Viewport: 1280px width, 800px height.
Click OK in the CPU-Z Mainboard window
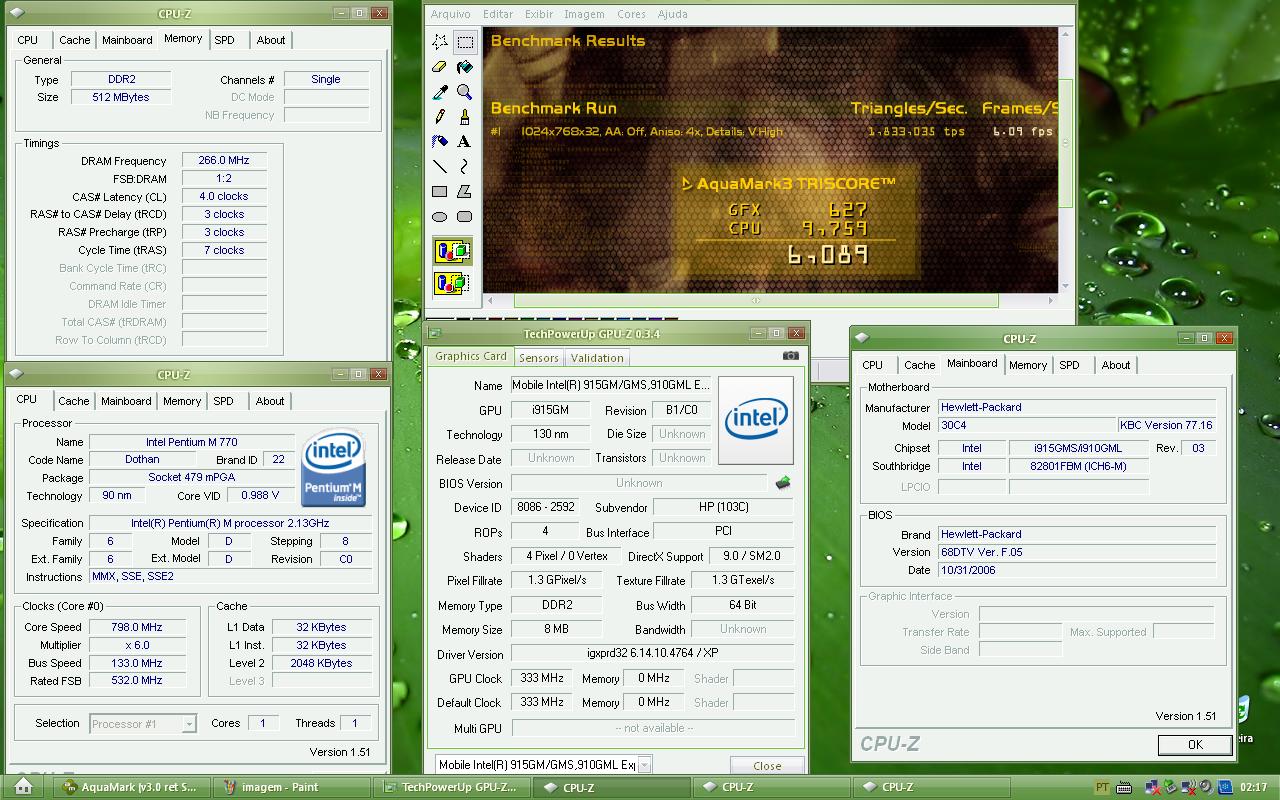pyautogui.click(x=1195, y=745)
